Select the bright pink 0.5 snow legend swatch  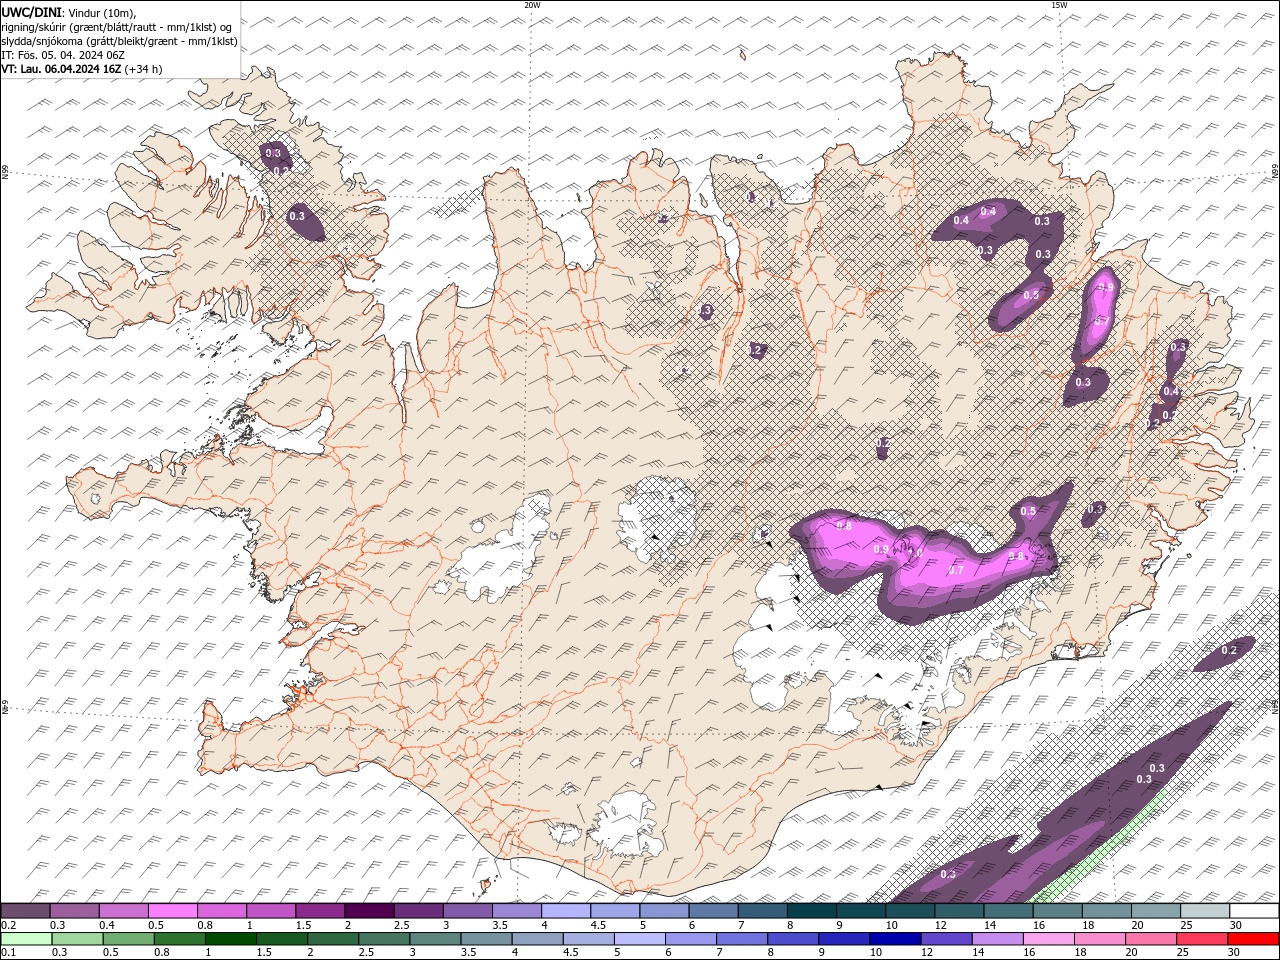click(173, 911)
